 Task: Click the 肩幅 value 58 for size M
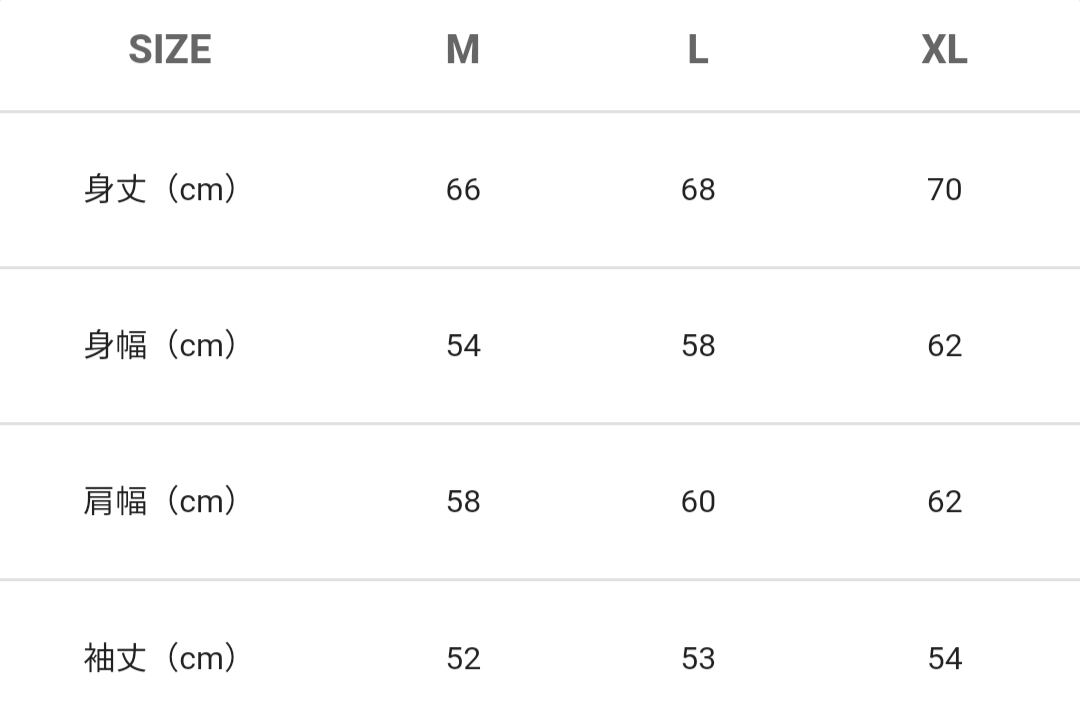pyautogui.click(x=463, y=502)
